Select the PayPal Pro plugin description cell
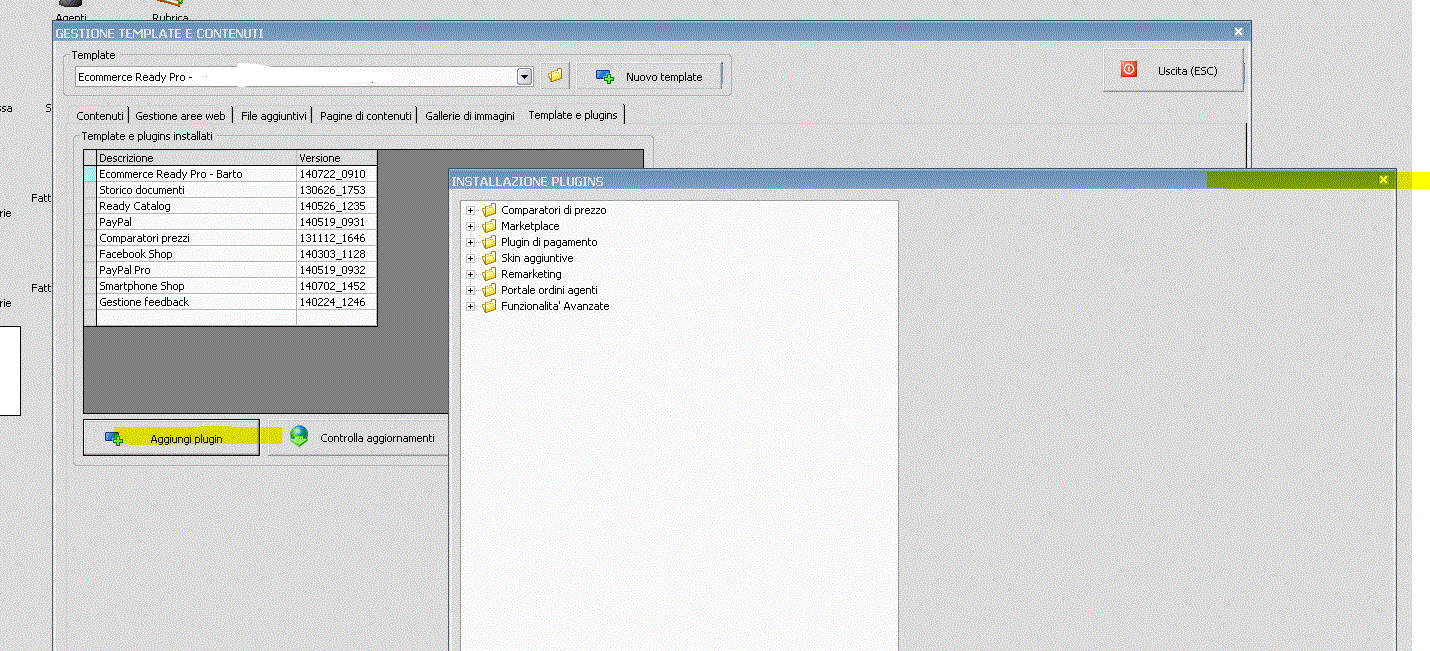1430x651 pixels. [x=197, y=270]
